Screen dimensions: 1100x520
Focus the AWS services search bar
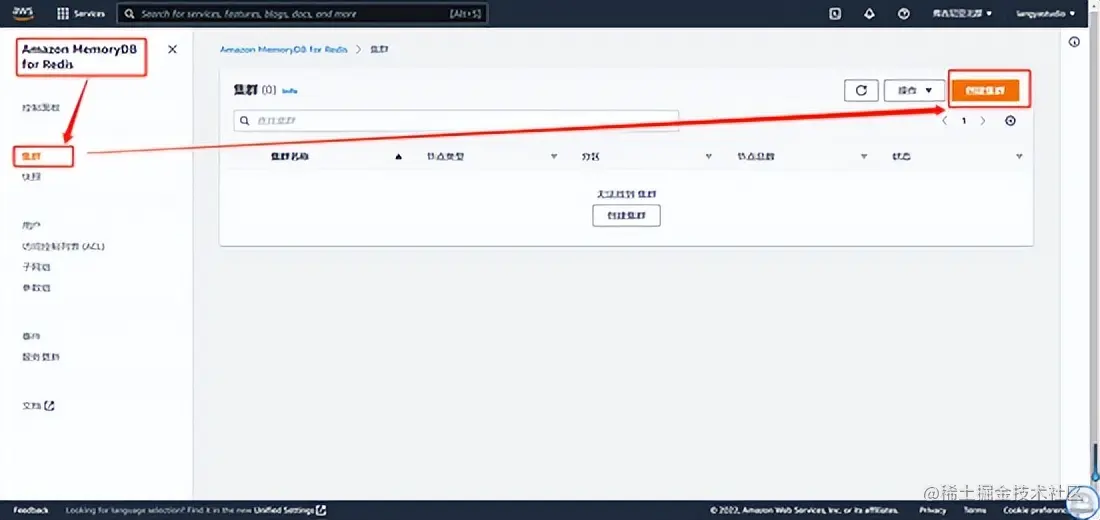click(302, 13)
